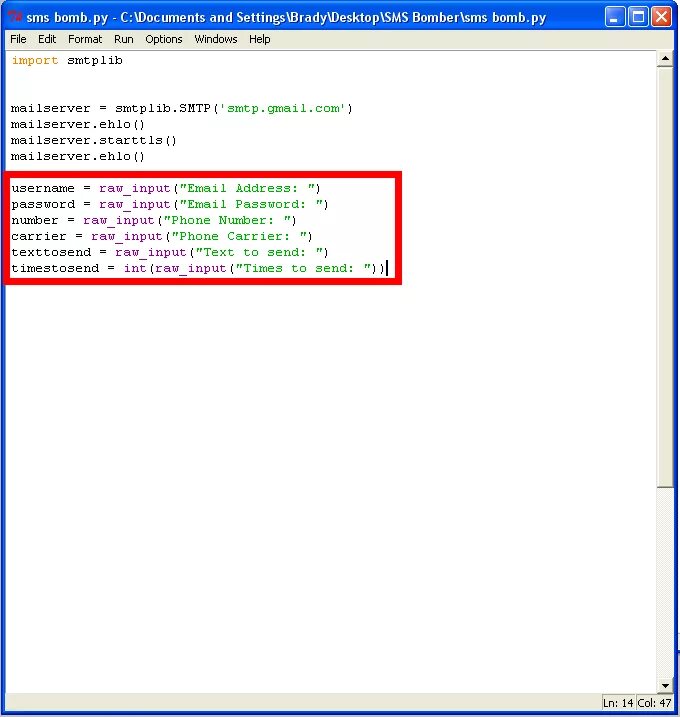Image resolution: width=680 pixels, height=717 pixels.
Task: Open the Run menu
Action: pos(123,39)
